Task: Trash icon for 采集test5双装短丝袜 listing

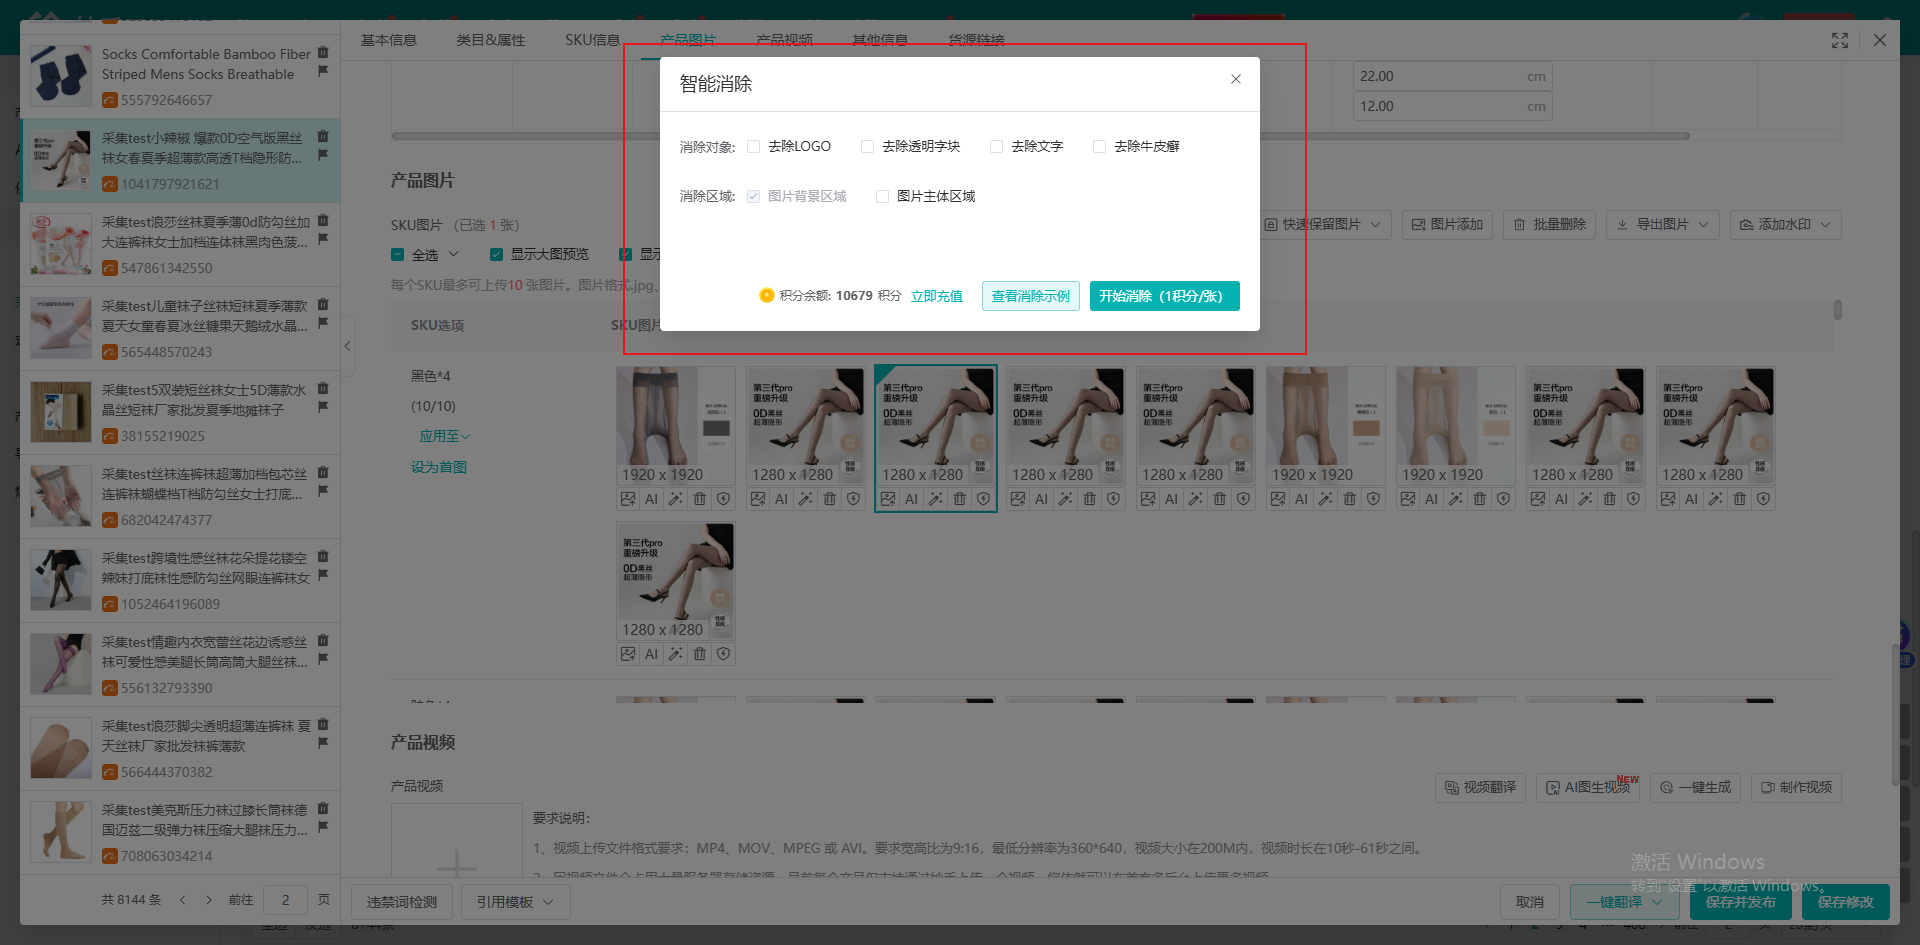Action: (x=323, y=388)
